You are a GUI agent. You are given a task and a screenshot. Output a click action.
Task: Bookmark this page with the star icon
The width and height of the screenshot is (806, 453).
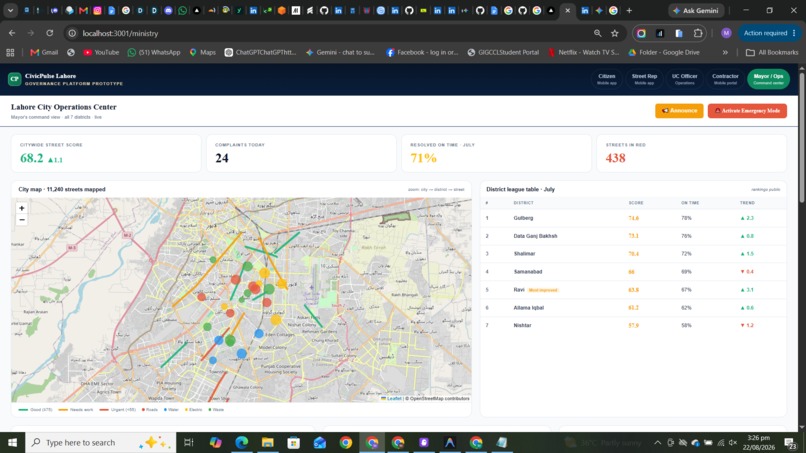(615, 33)
